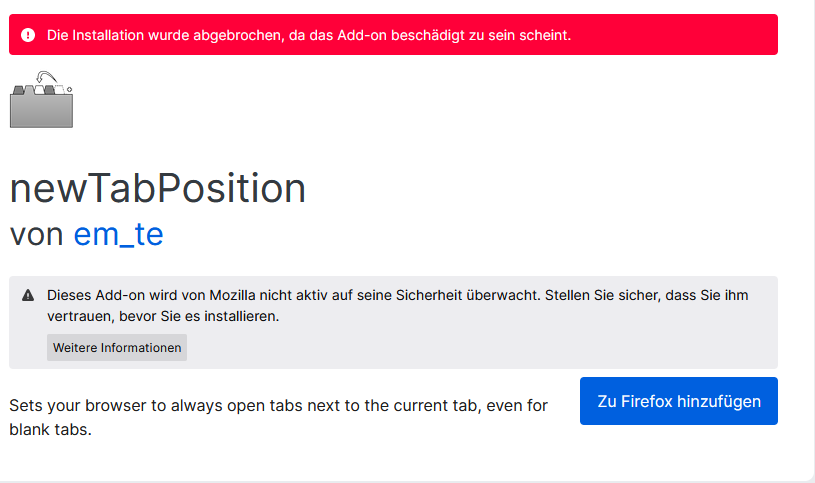The image size is (815, 483).
Task: Click the word "vertrauen" in the warning box
Action: point(79,316)
